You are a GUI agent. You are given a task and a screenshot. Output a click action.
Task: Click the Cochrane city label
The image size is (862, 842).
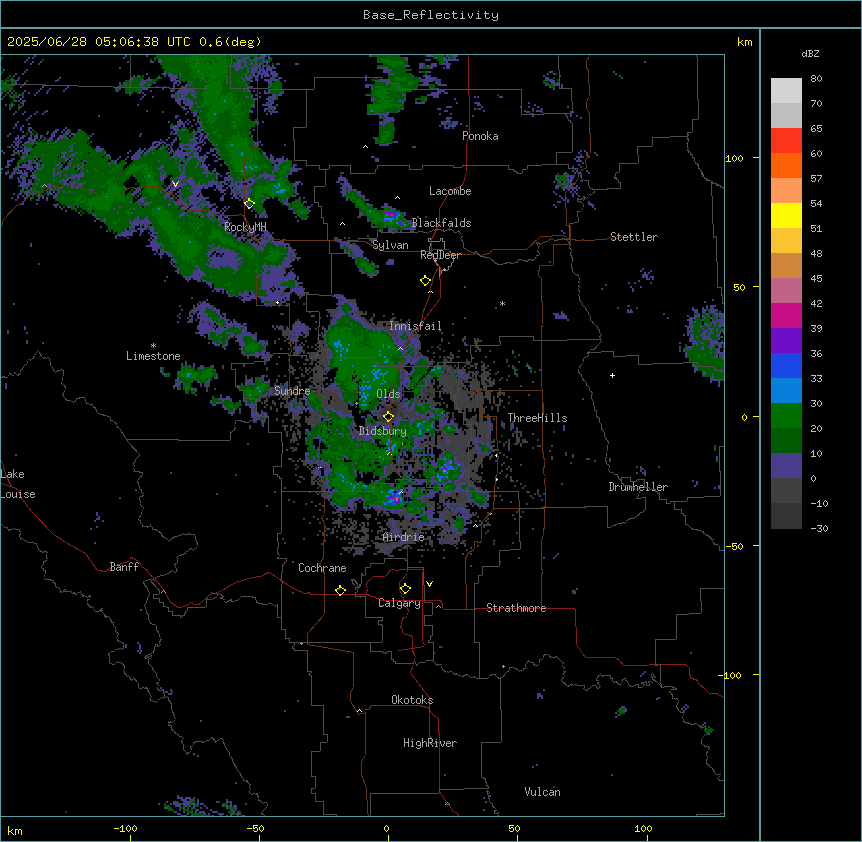pyautogui.click(x=322, y=568)
